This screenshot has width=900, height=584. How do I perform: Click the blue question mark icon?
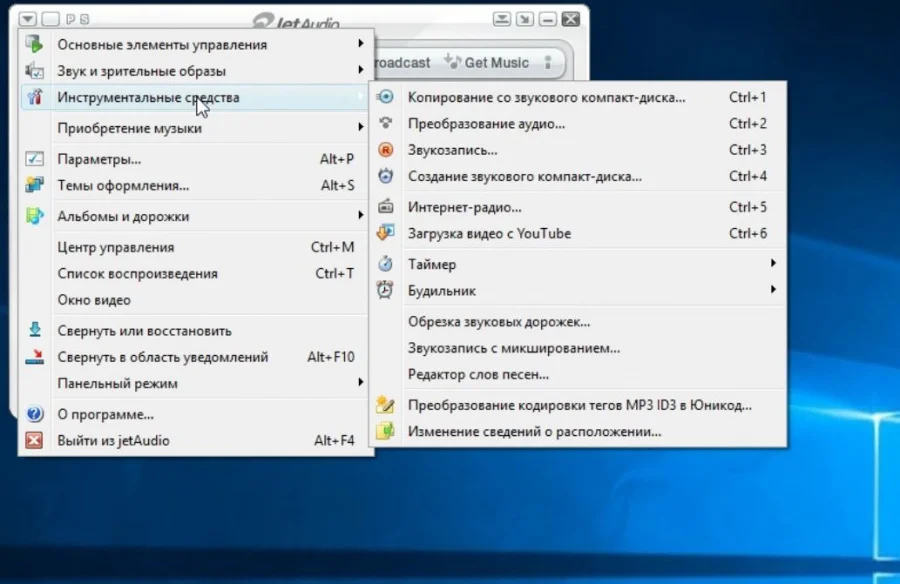[34, 413]
